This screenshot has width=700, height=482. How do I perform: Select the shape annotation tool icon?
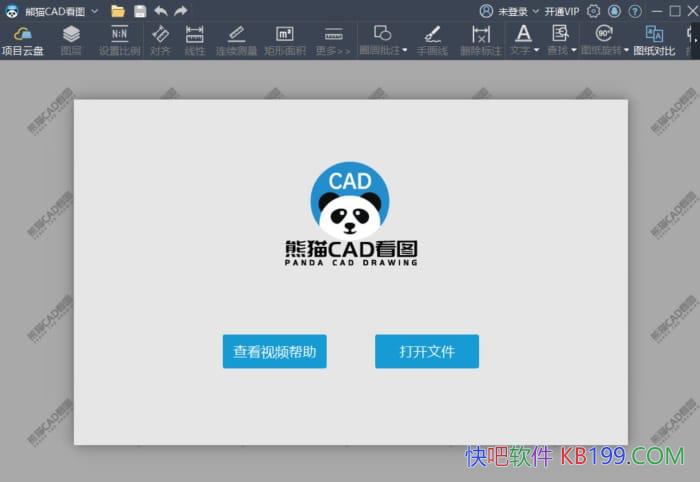coord(382,33)
